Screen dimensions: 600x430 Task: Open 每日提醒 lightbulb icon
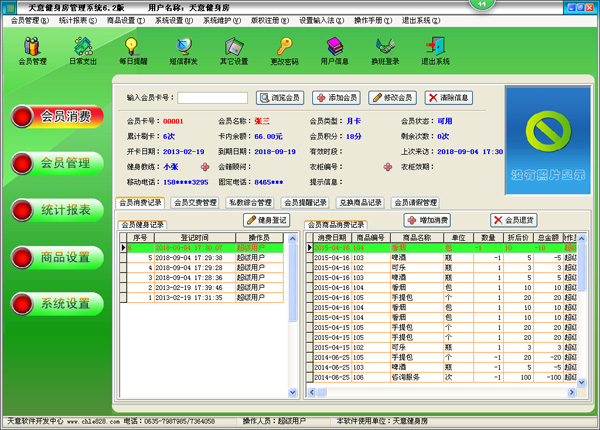[x=130, y=50]
